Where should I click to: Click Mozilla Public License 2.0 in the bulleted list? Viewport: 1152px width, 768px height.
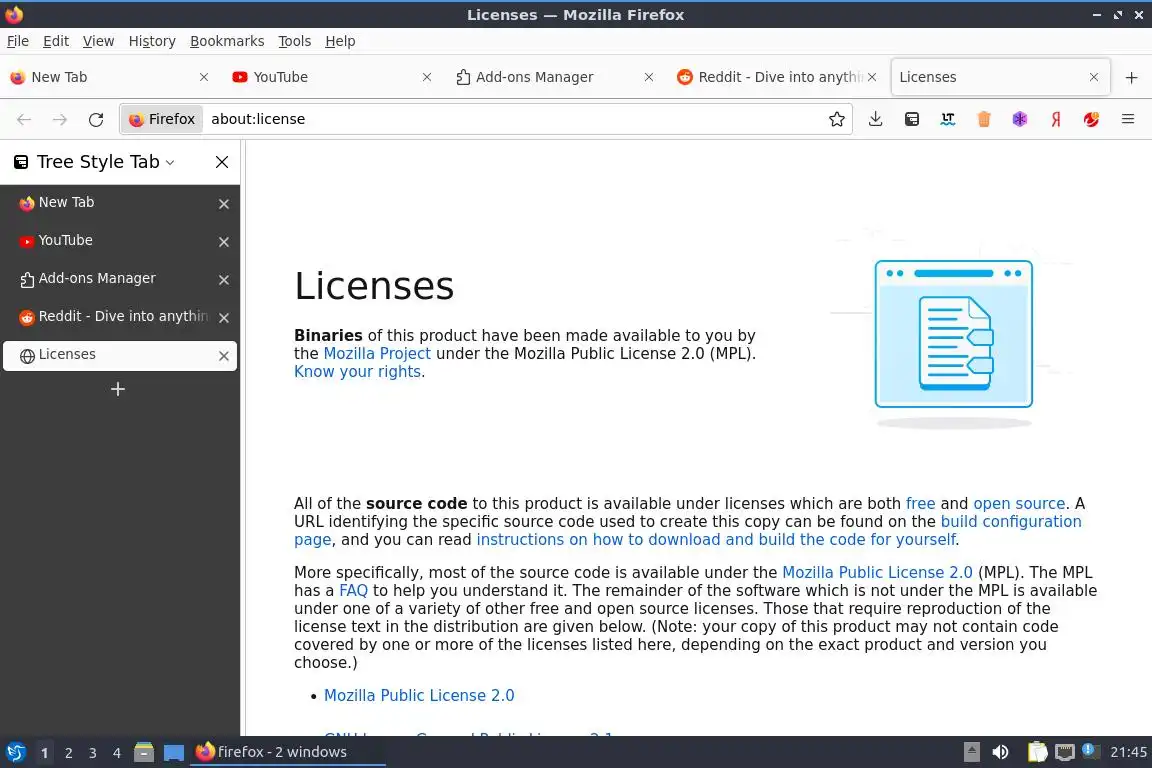(x=419, y=695)
